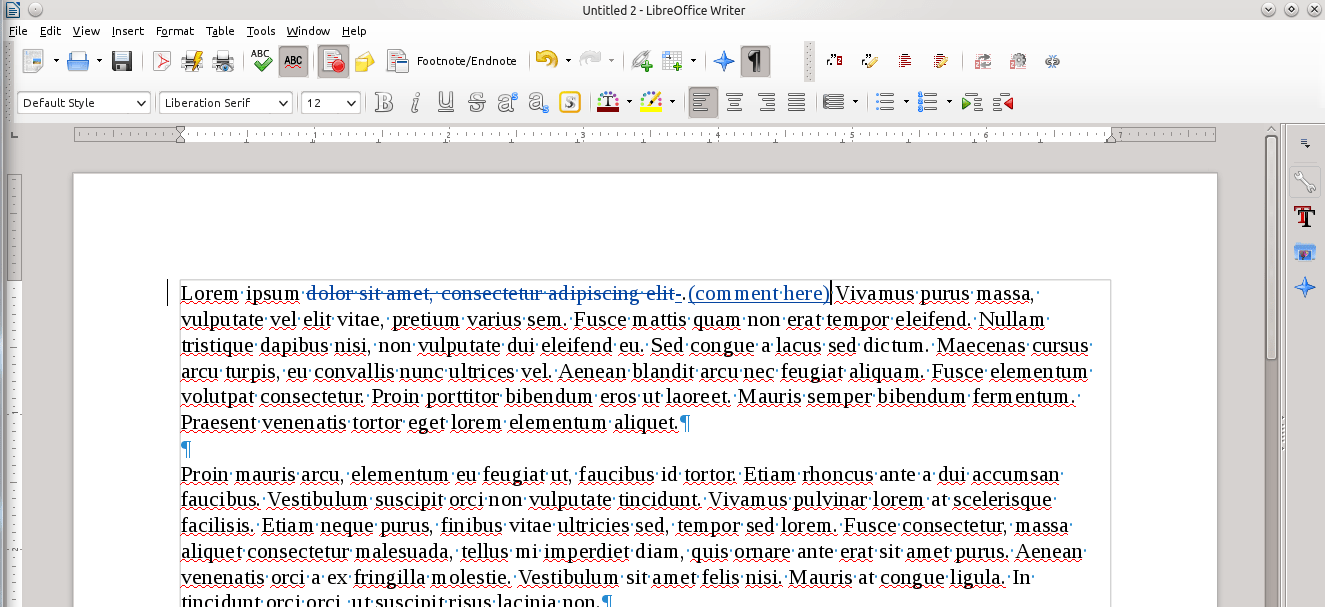Increase paragraph indent with green arrow
The width and height of the screenshot is (1325, 607).
[x=971, y=102]
